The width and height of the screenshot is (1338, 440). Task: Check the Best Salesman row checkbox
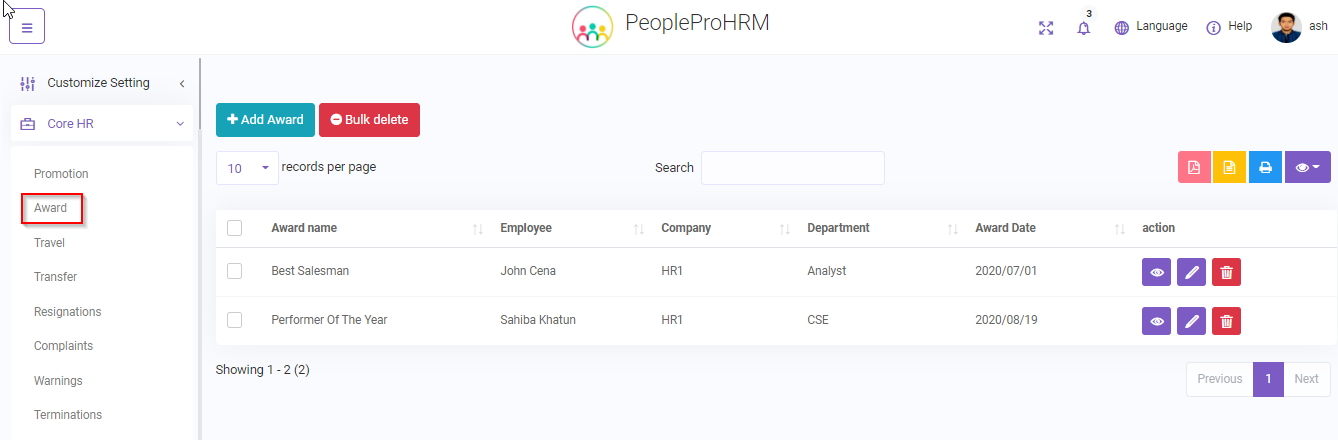pyautogui.click(x=235, y=271)
